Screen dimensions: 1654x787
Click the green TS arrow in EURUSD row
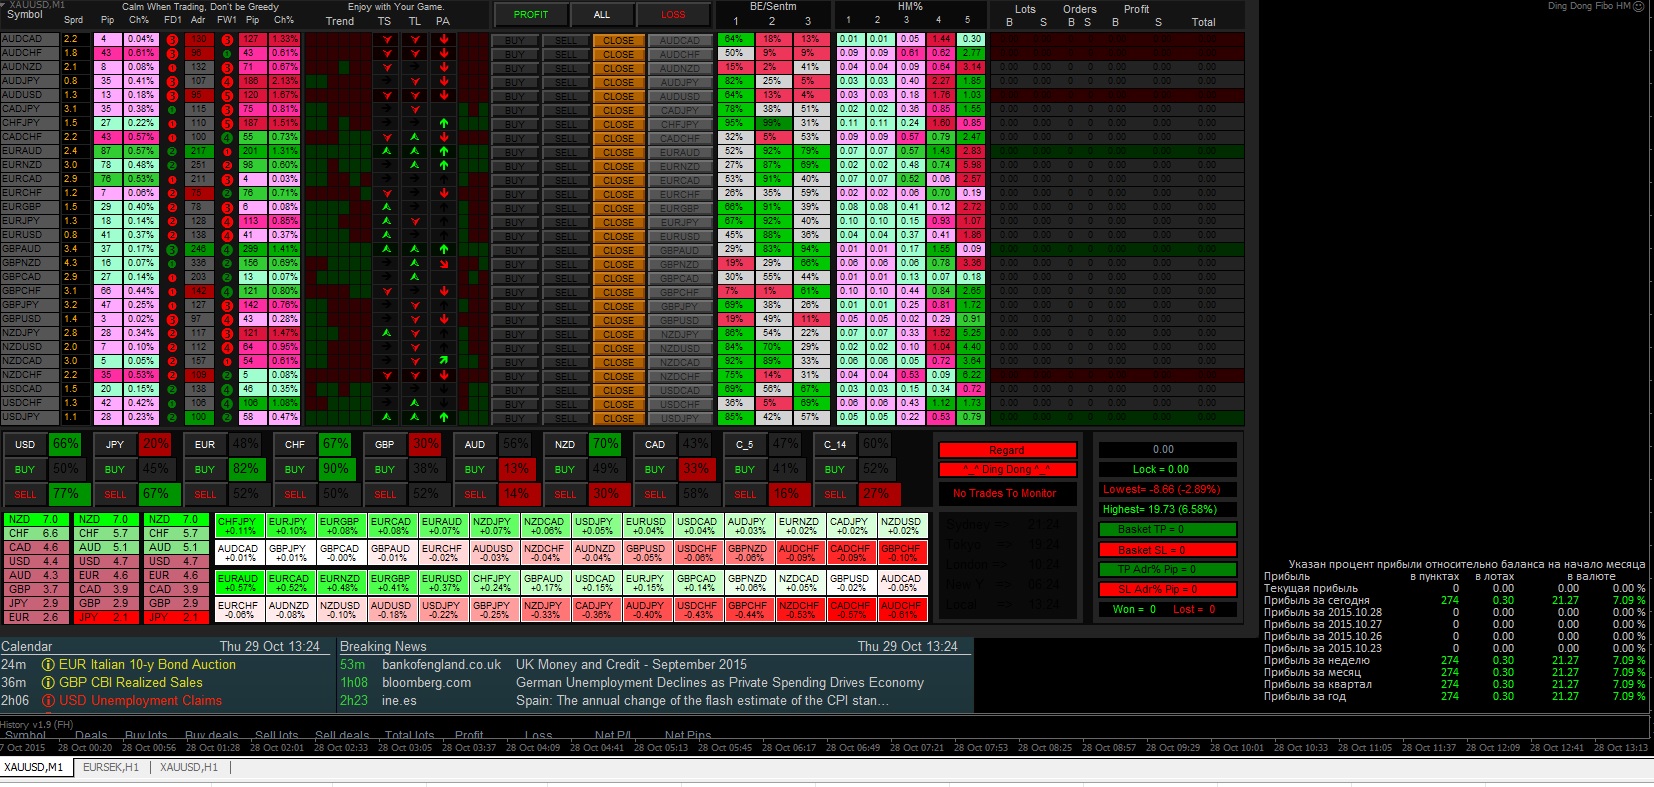point(387,236)
